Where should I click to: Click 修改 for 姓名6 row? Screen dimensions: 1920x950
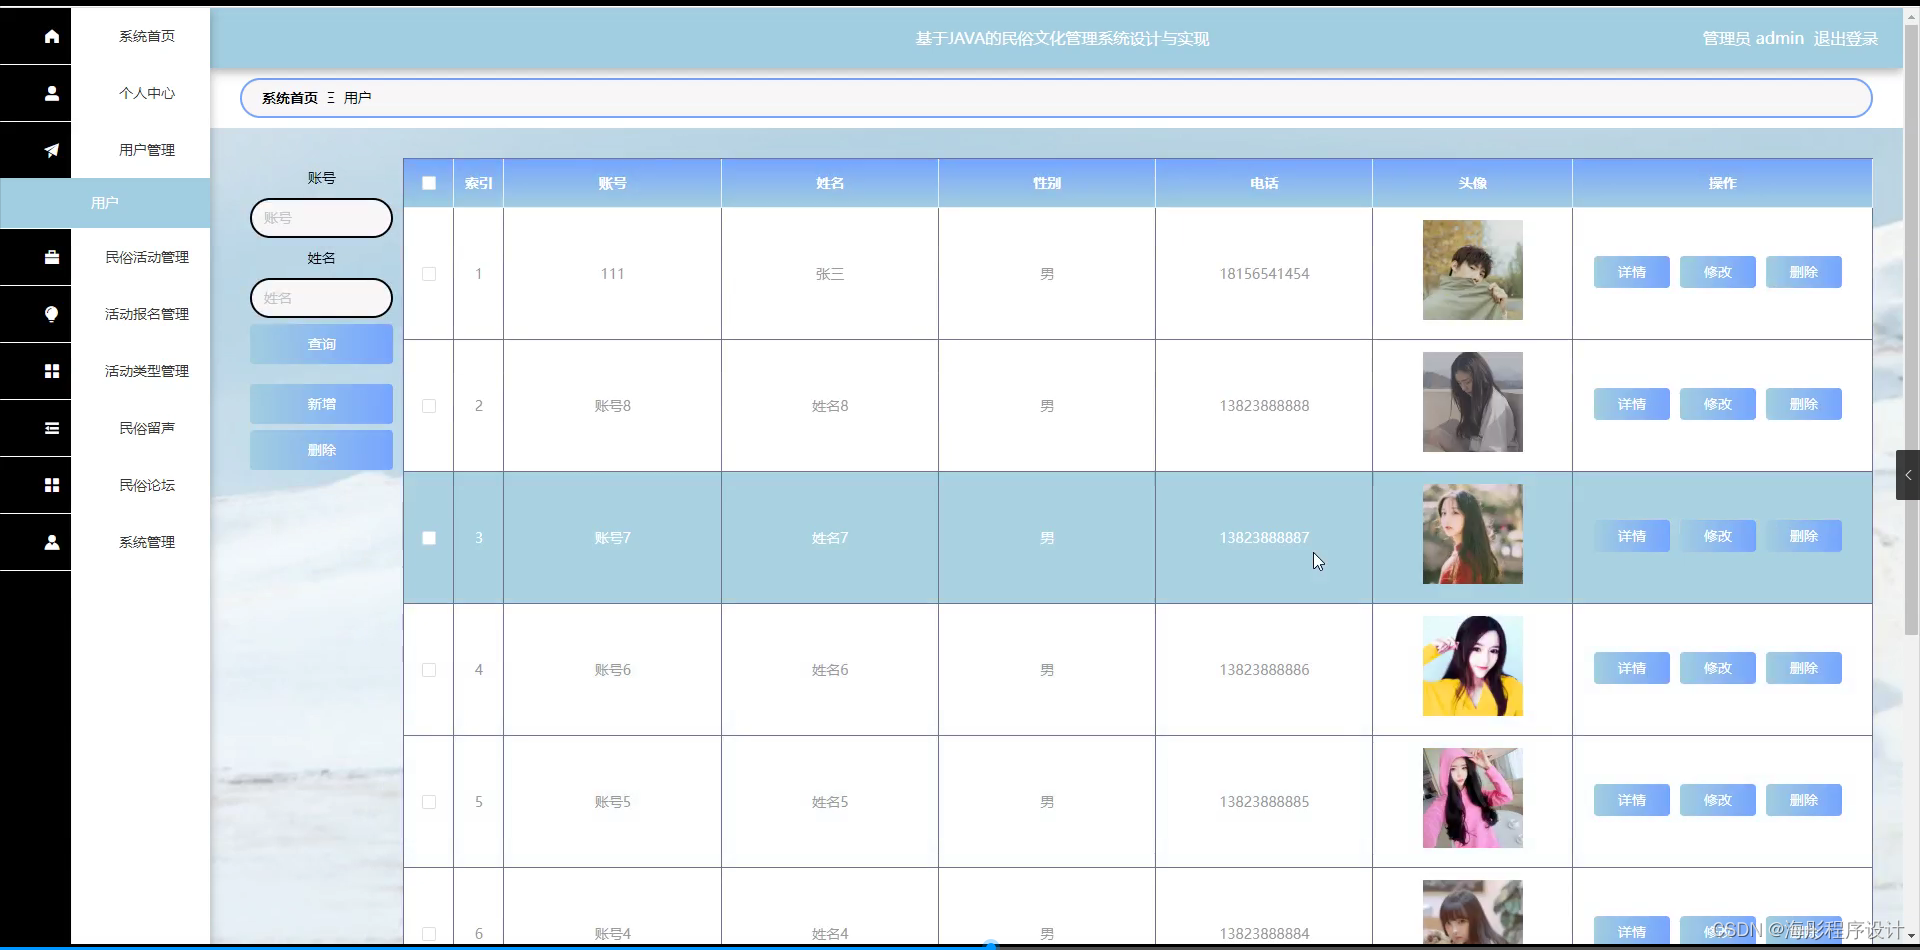coord(1717,668)
